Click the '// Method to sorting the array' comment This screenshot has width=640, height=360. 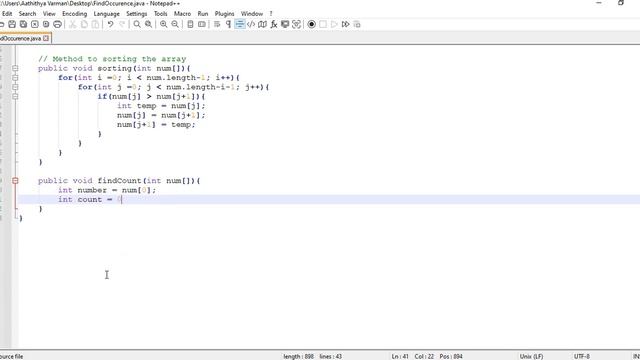[112, 59]
